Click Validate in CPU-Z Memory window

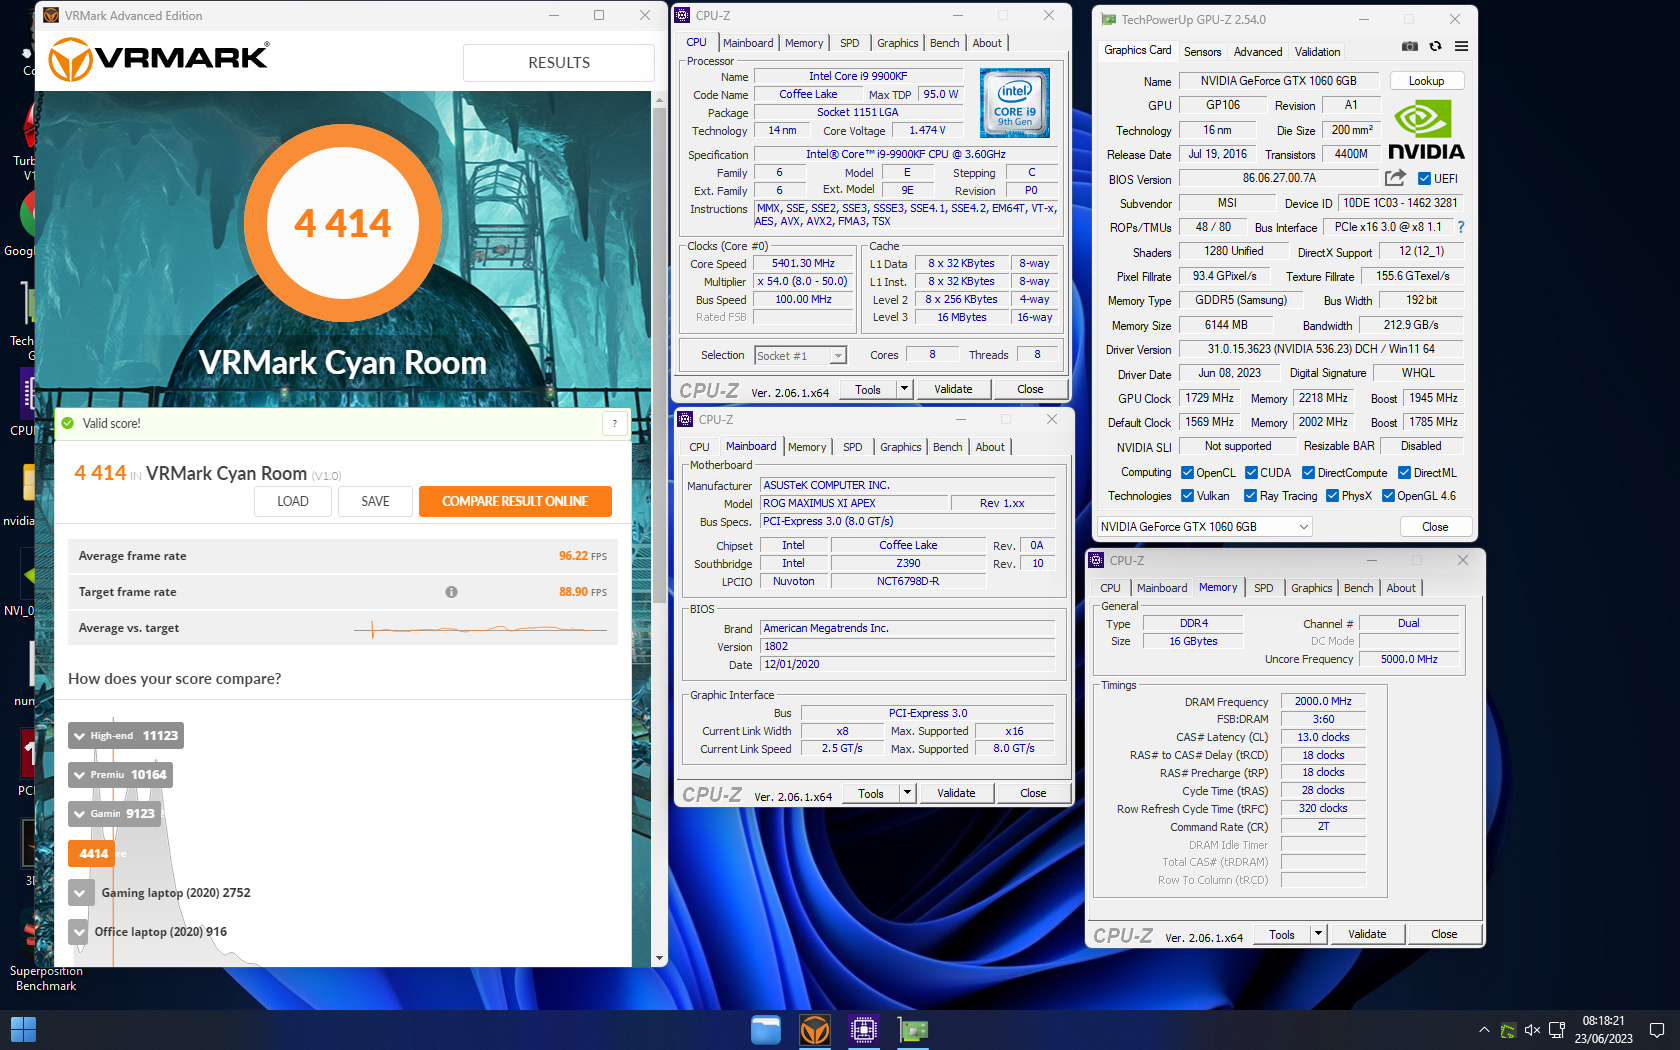tap(1366, 934)
